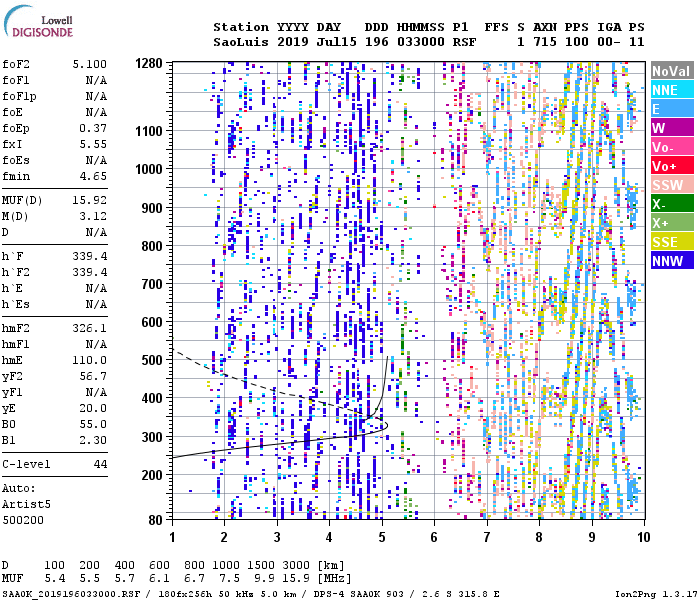Click the 033000 time stamp

pyautogui.click(x=421, y=42)
